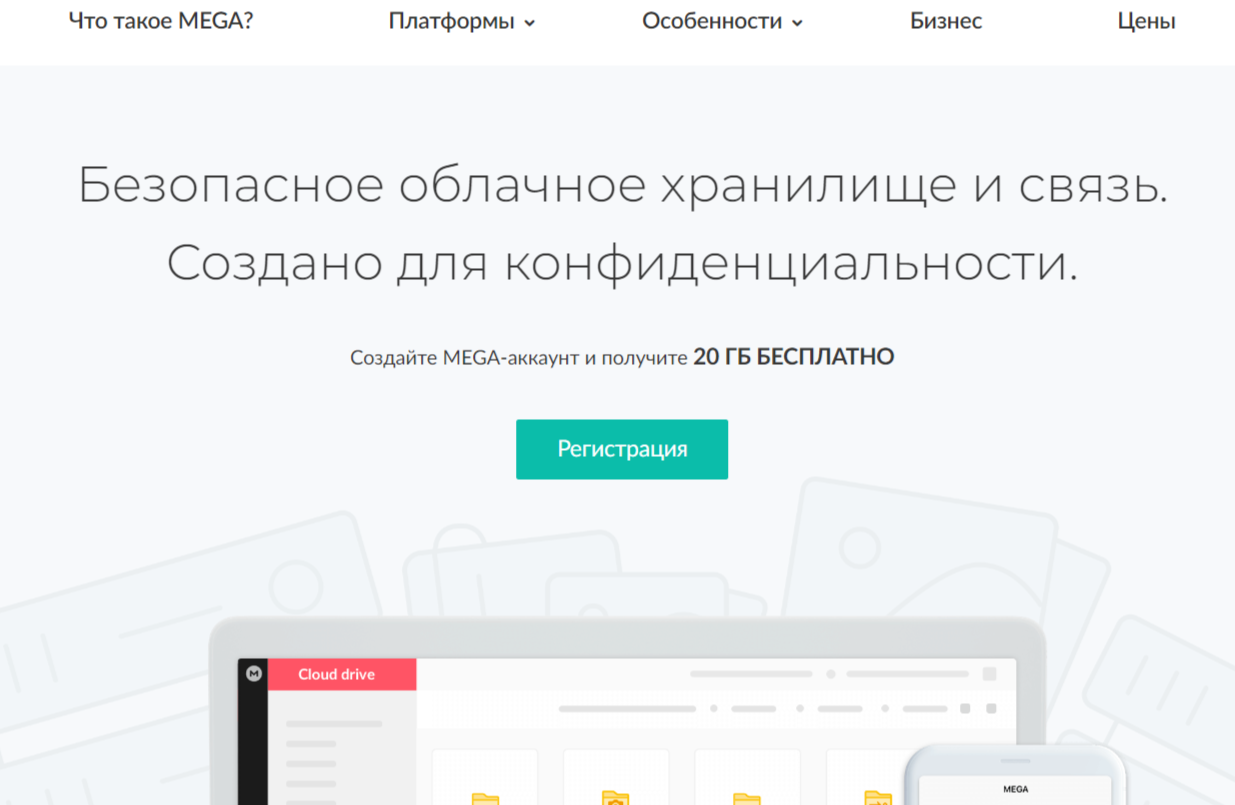Expand the chevron next to Особенности

pos(797,23)
